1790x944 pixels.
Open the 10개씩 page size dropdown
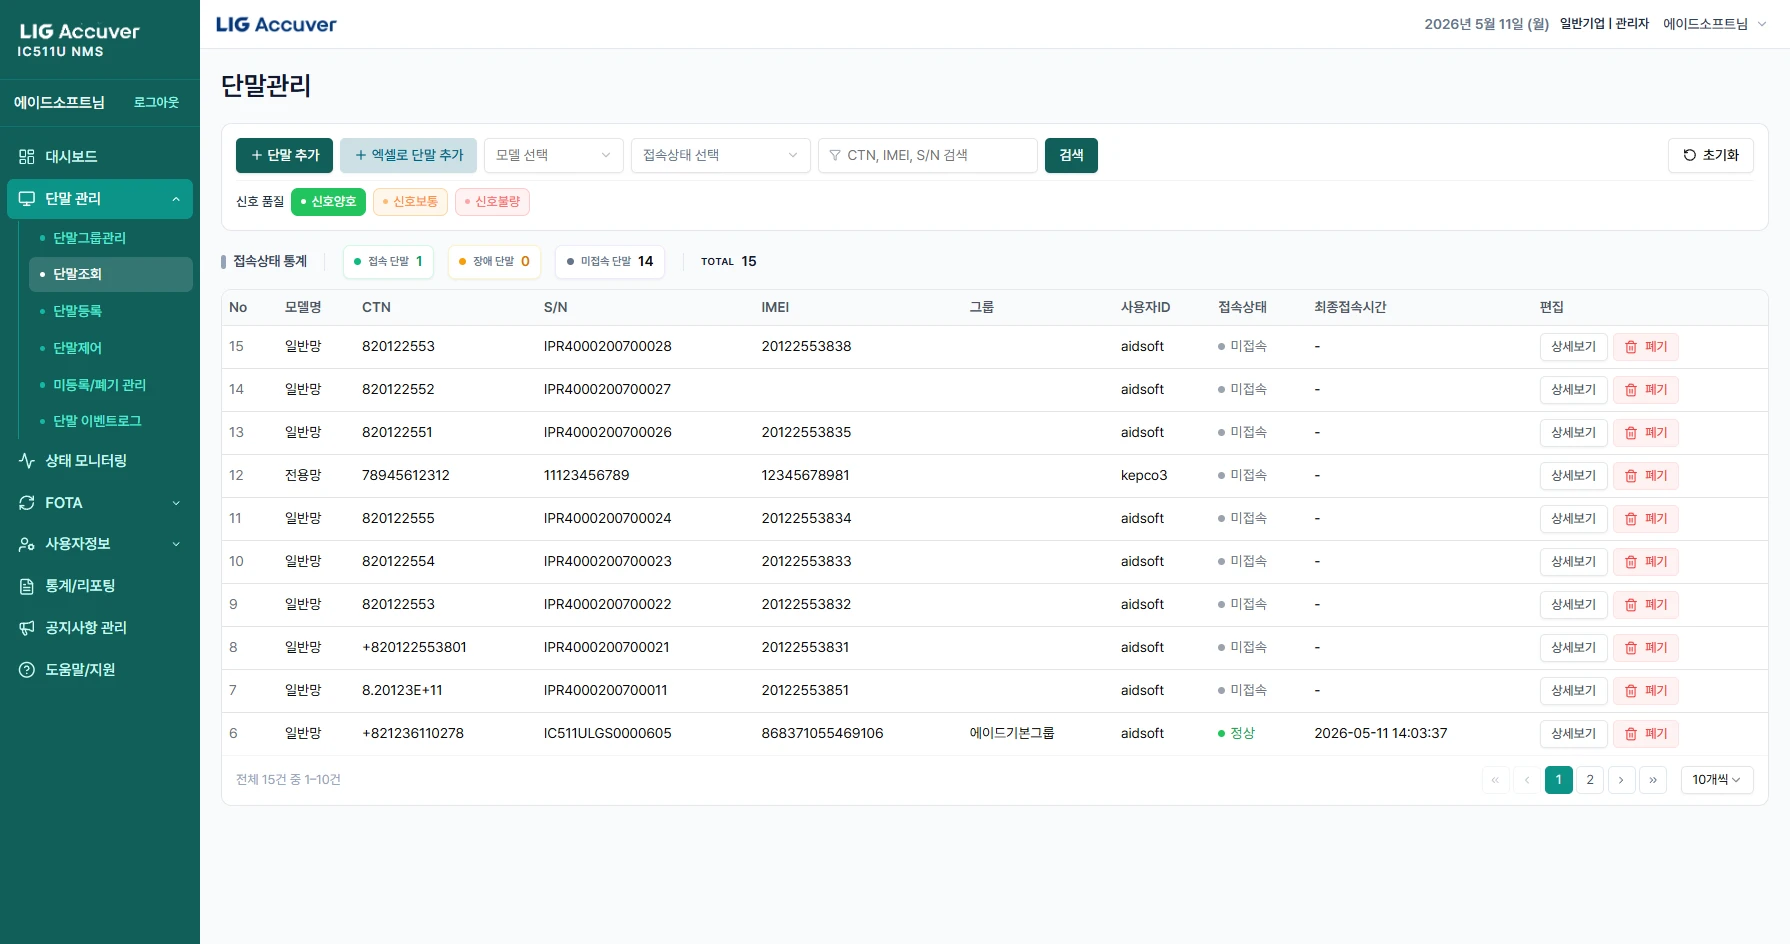tap(1717, 780)
